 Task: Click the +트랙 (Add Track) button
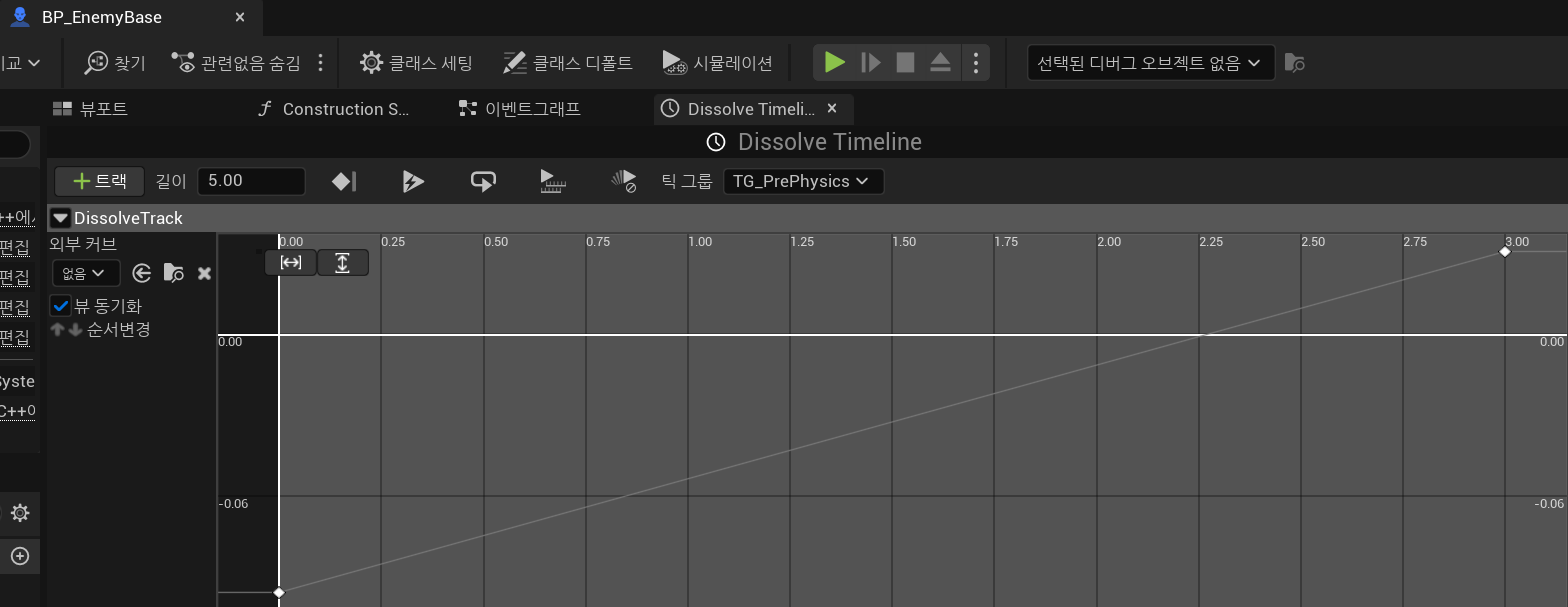pos(99,181)
